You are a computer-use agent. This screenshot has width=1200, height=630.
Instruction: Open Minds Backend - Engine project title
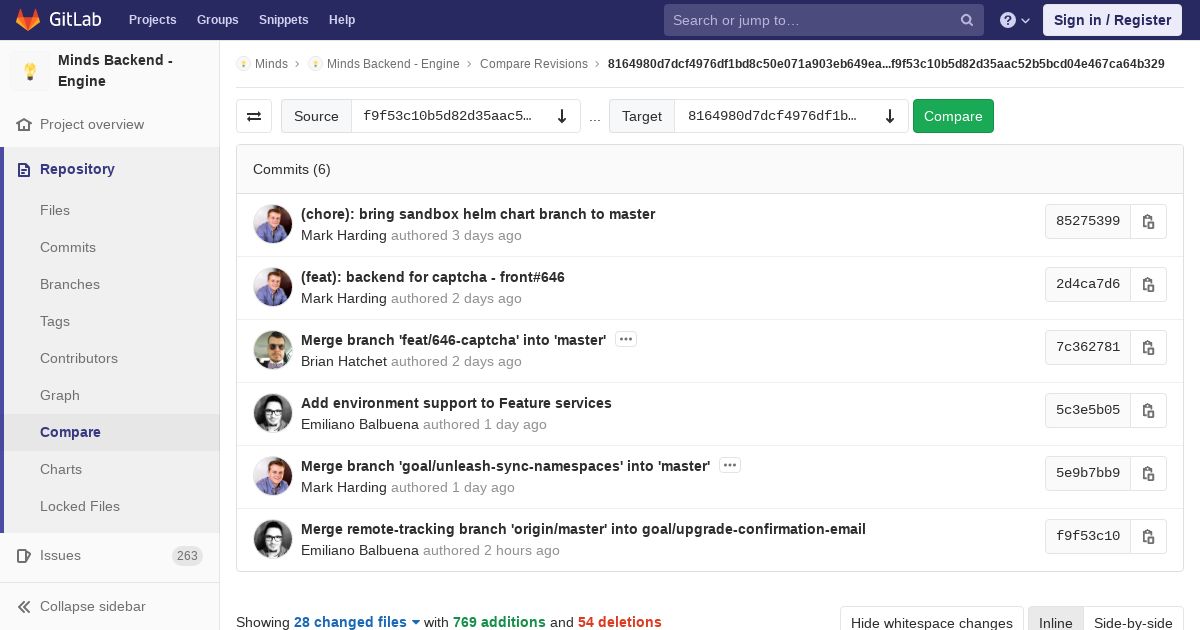(x=115, y=71)
